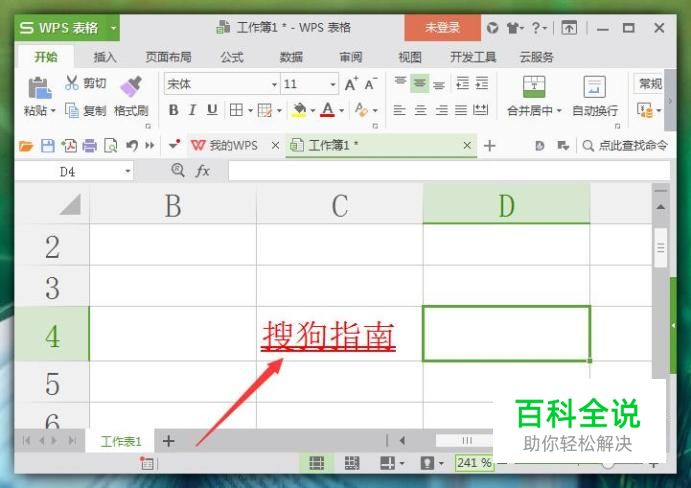Open fill color dropdown arrow

coord(312,110)
